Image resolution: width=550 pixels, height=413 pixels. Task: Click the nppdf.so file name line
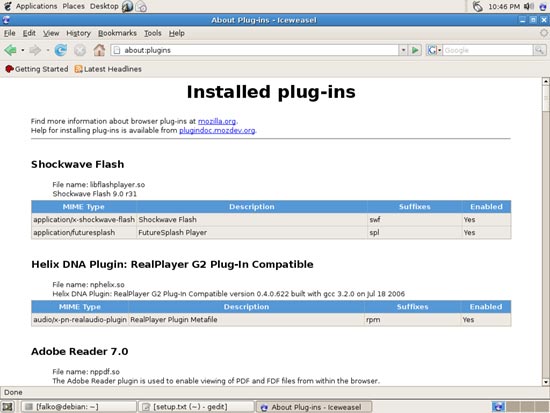coord(86,372)
